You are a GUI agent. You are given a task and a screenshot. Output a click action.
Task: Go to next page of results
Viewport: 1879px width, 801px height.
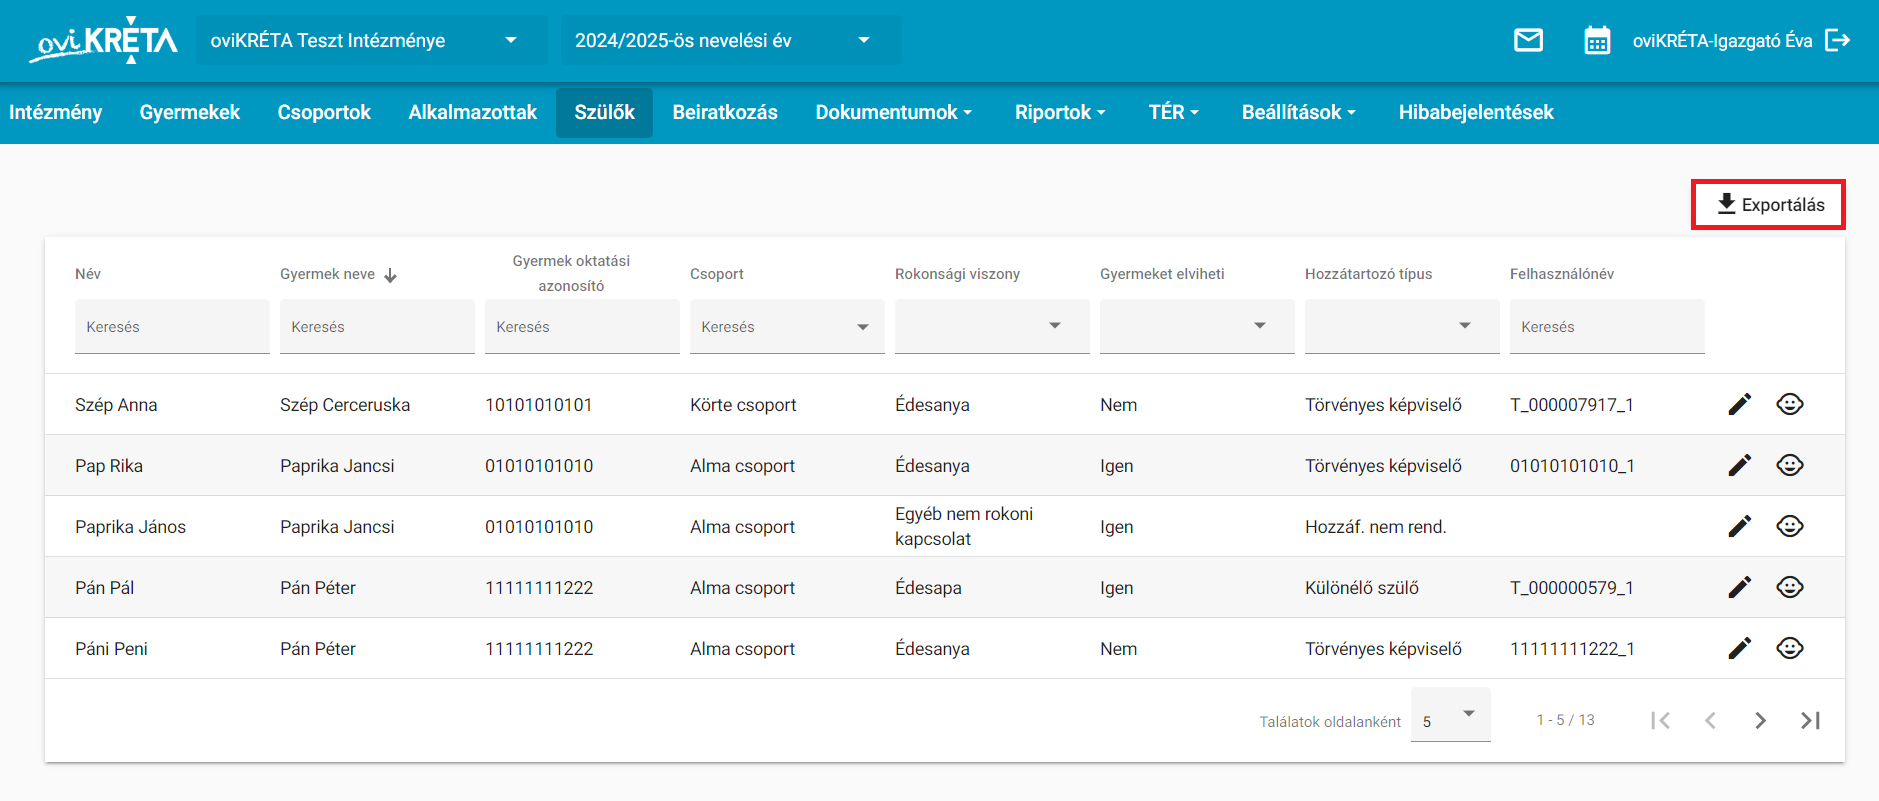tap(1760, 720)
